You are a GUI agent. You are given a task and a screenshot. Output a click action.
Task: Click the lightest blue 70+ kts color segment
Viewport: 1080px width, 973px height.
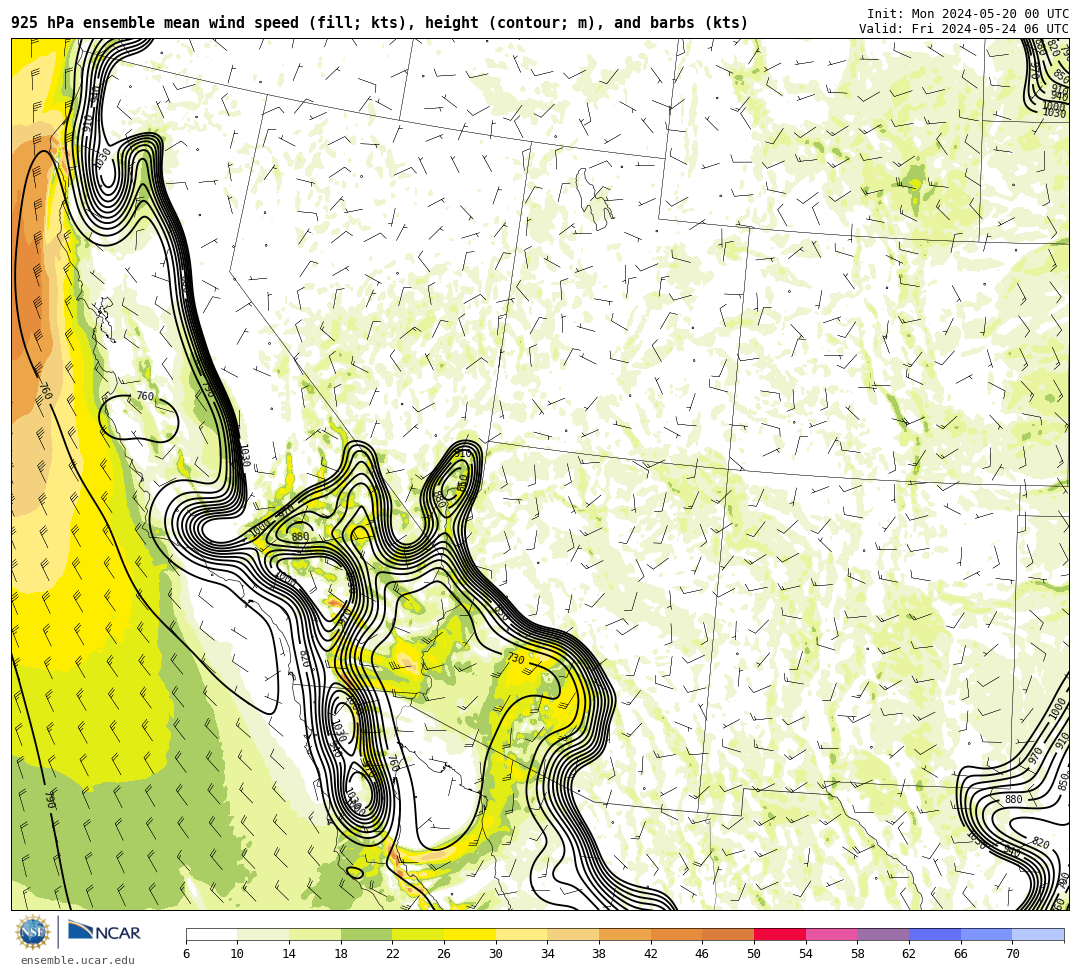pos(1038,934)
